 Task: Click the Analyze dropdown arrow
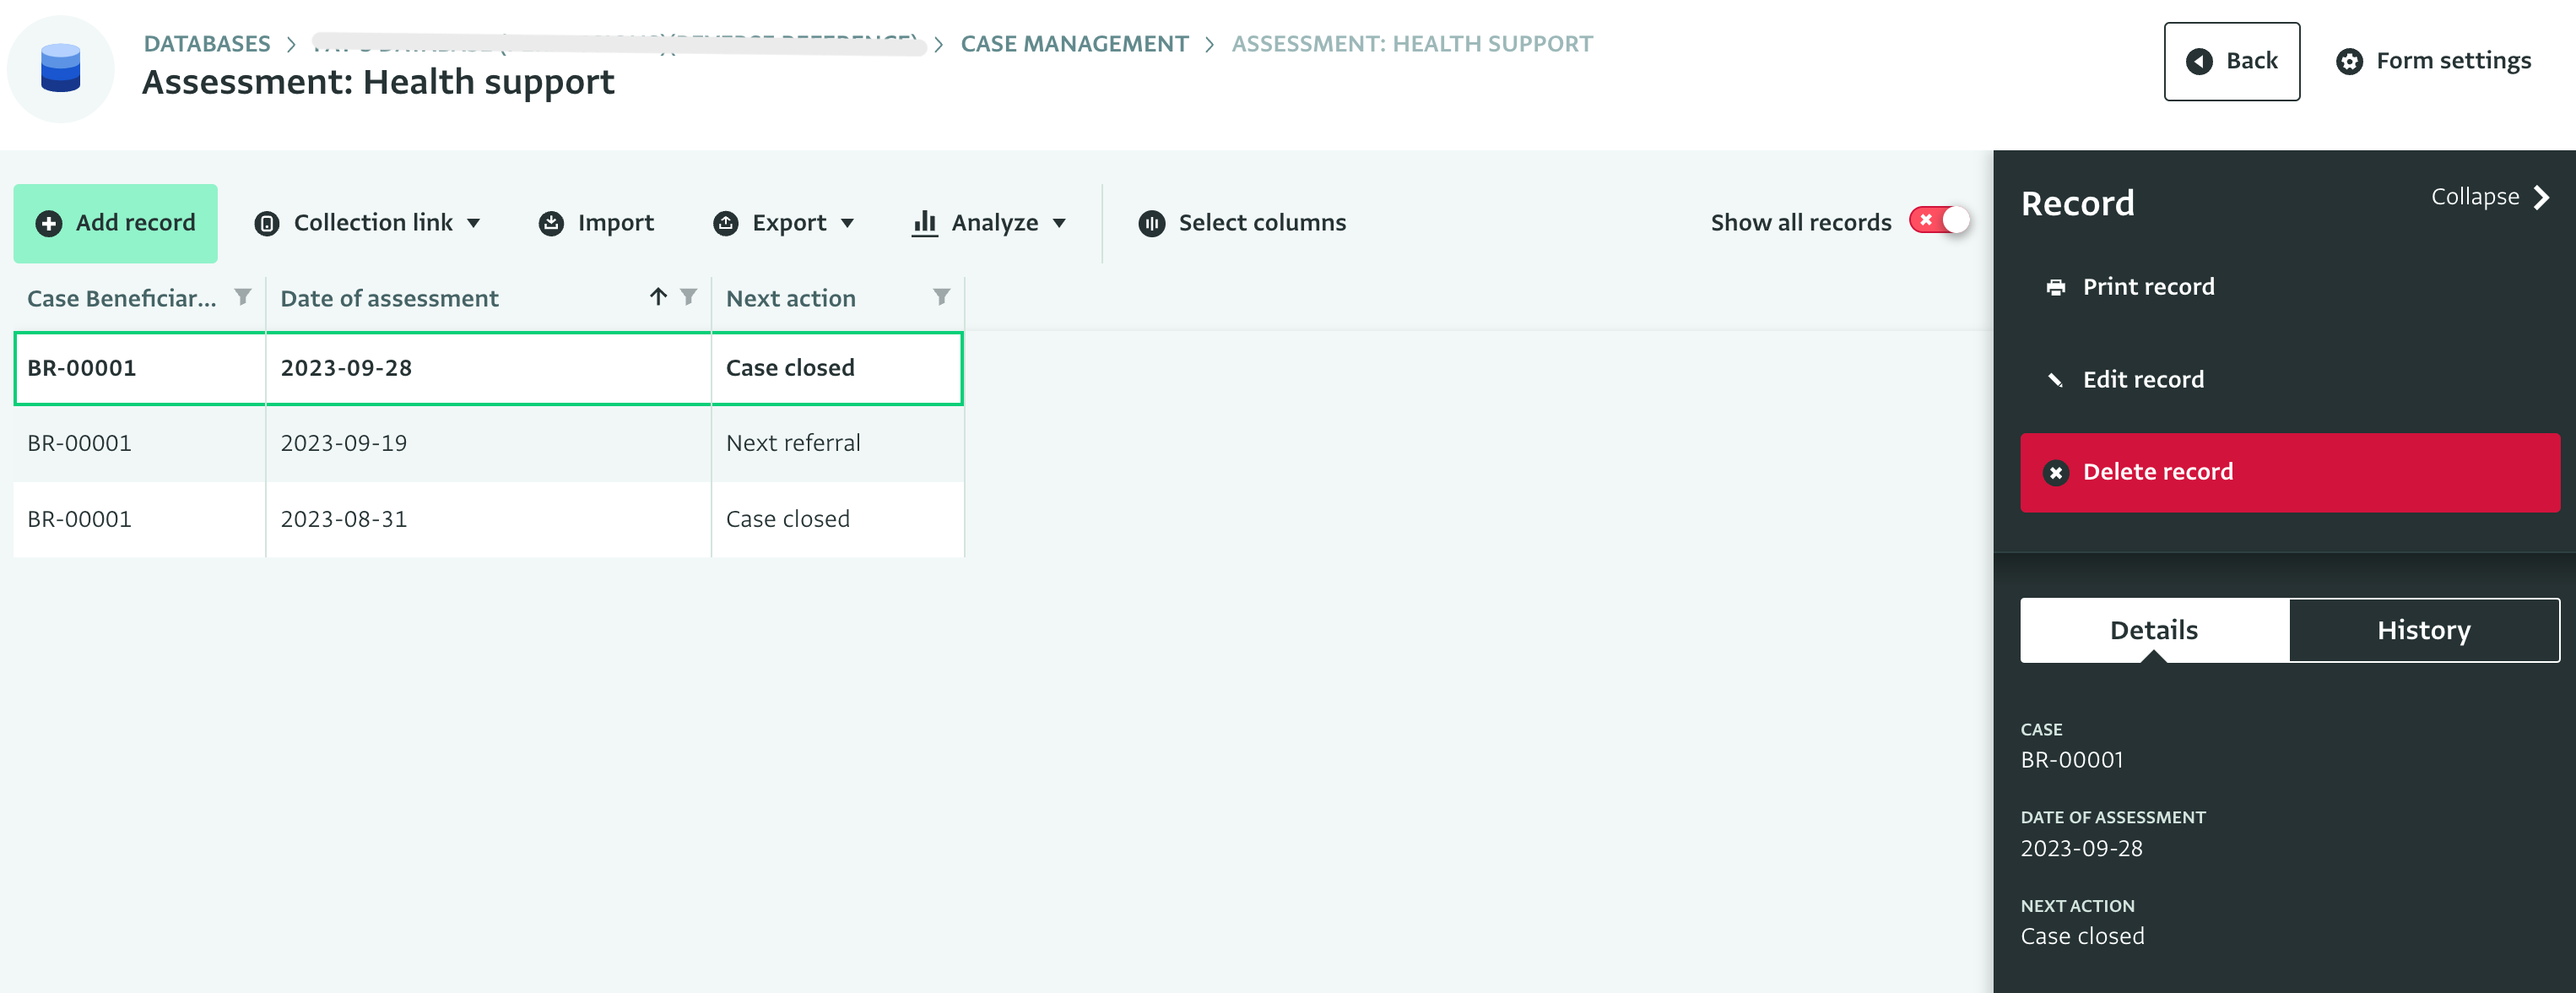(x=1064, y=224)
